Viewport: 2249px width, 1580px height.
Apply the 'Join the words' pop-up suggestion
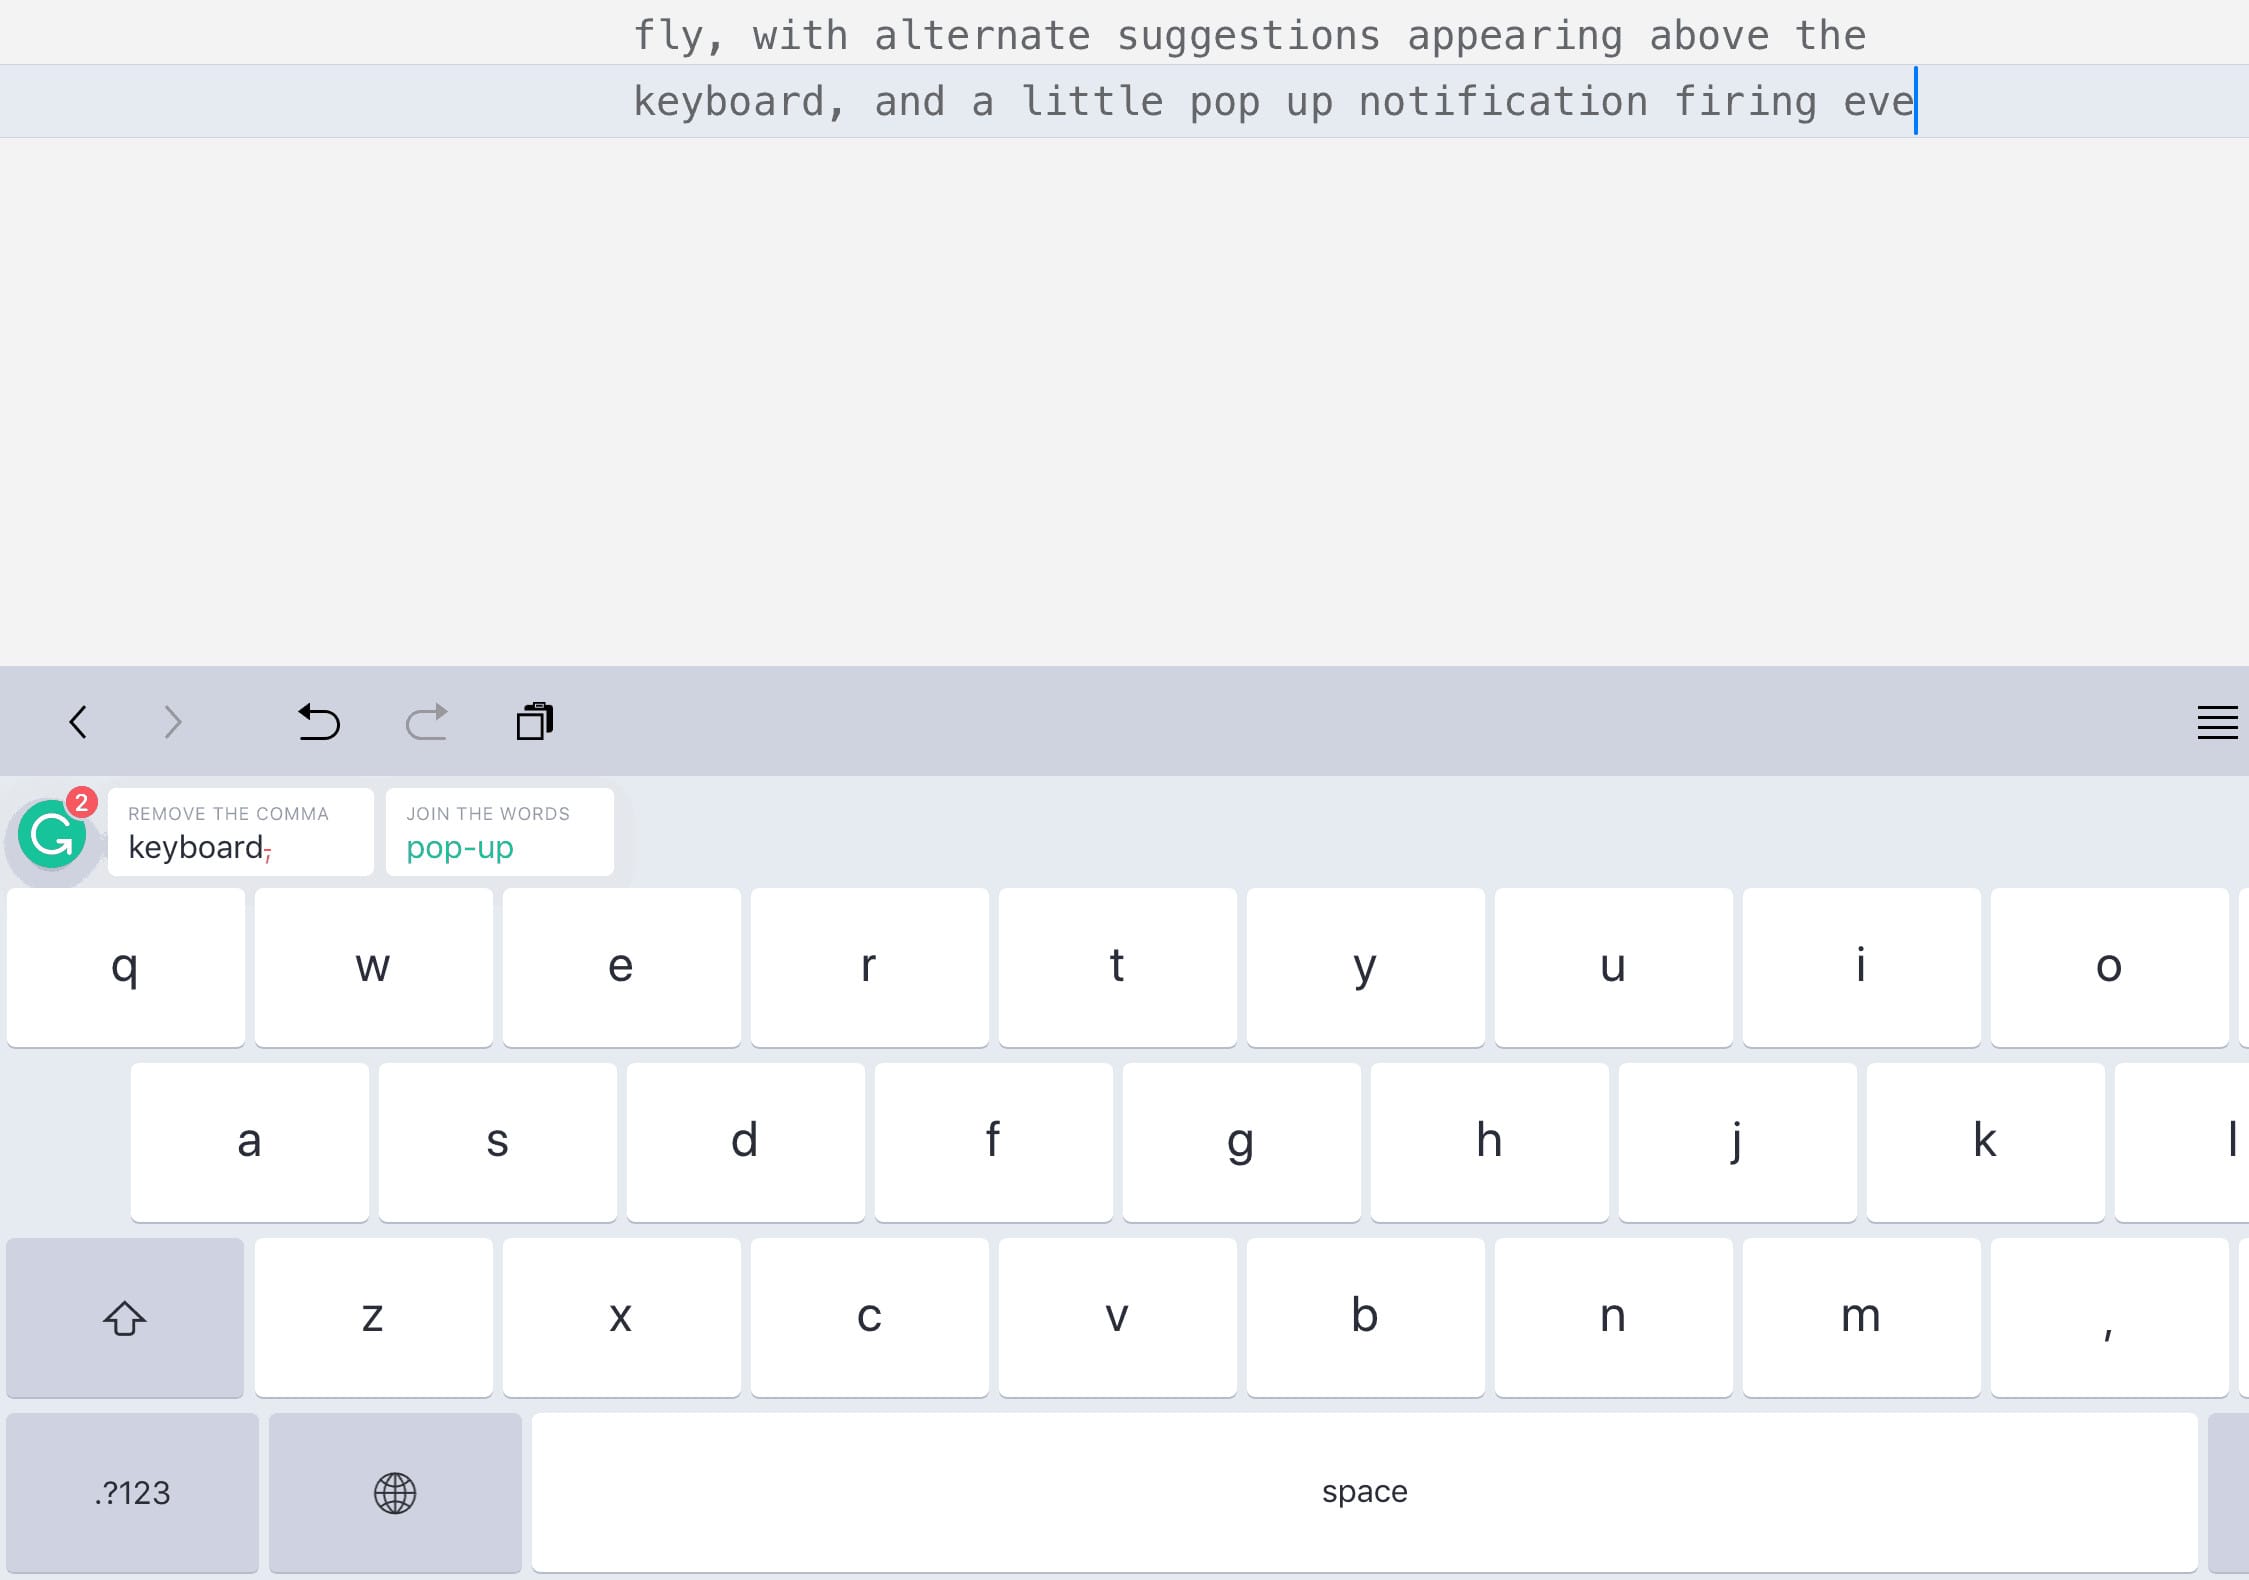click(498, 832)
